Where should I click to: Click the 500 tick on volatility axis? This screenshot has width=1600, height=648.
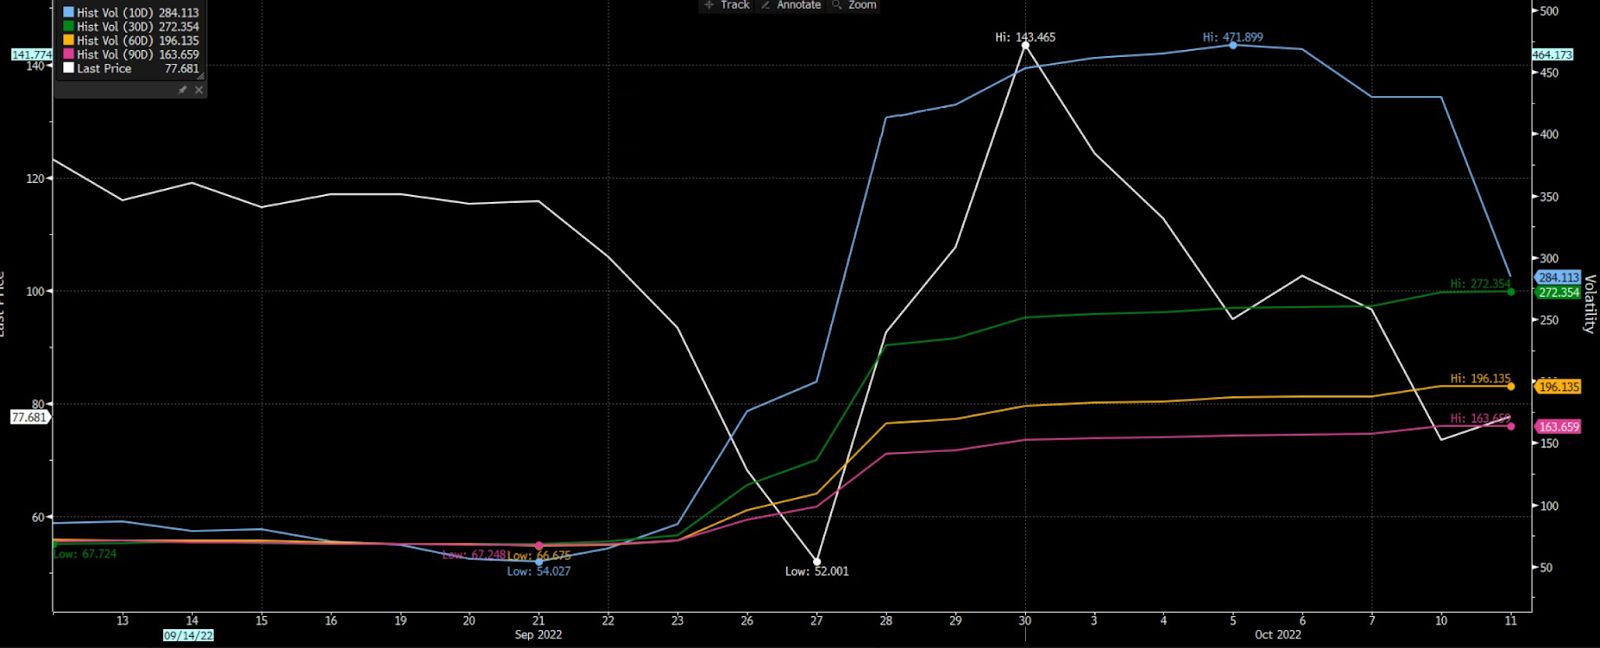point(1549,11)
